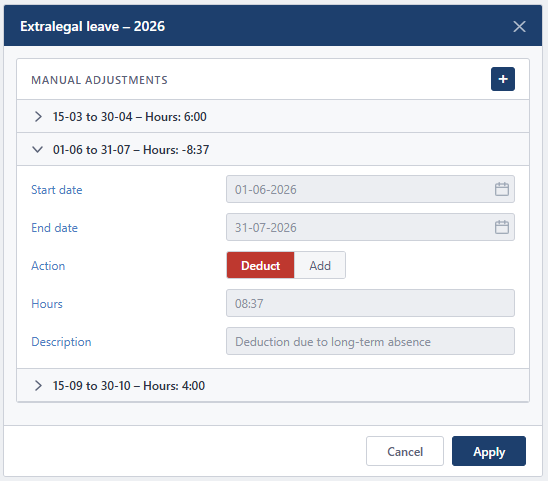Click the Hours field showing 08:37
This screenshot has height=481, width=548.
point(370,303)
